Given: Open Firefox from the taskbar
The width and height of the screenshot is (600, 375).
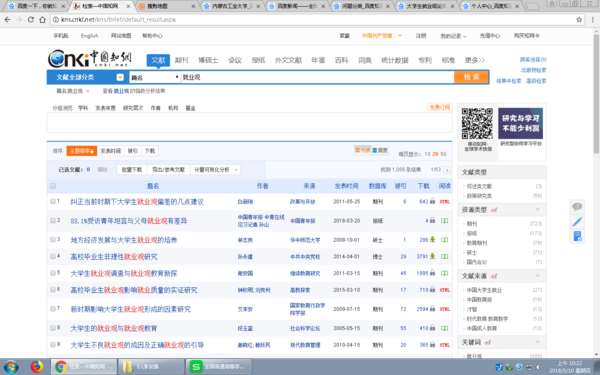Looking at the screenshot, I should click(37, 367).
